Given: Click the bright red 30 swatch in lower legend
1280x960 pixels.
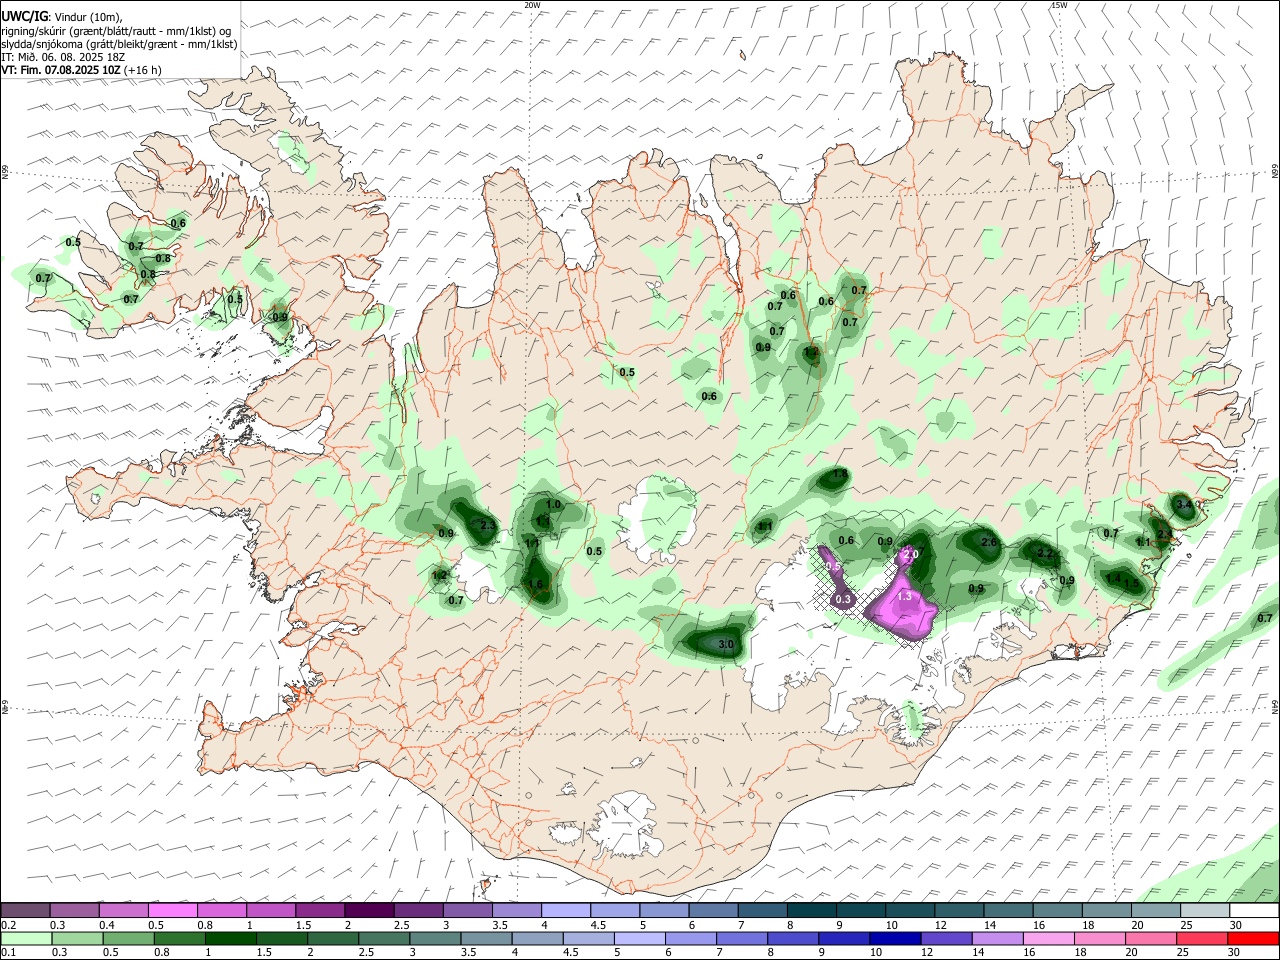Looking at the screenshot, I should 1253,938.
